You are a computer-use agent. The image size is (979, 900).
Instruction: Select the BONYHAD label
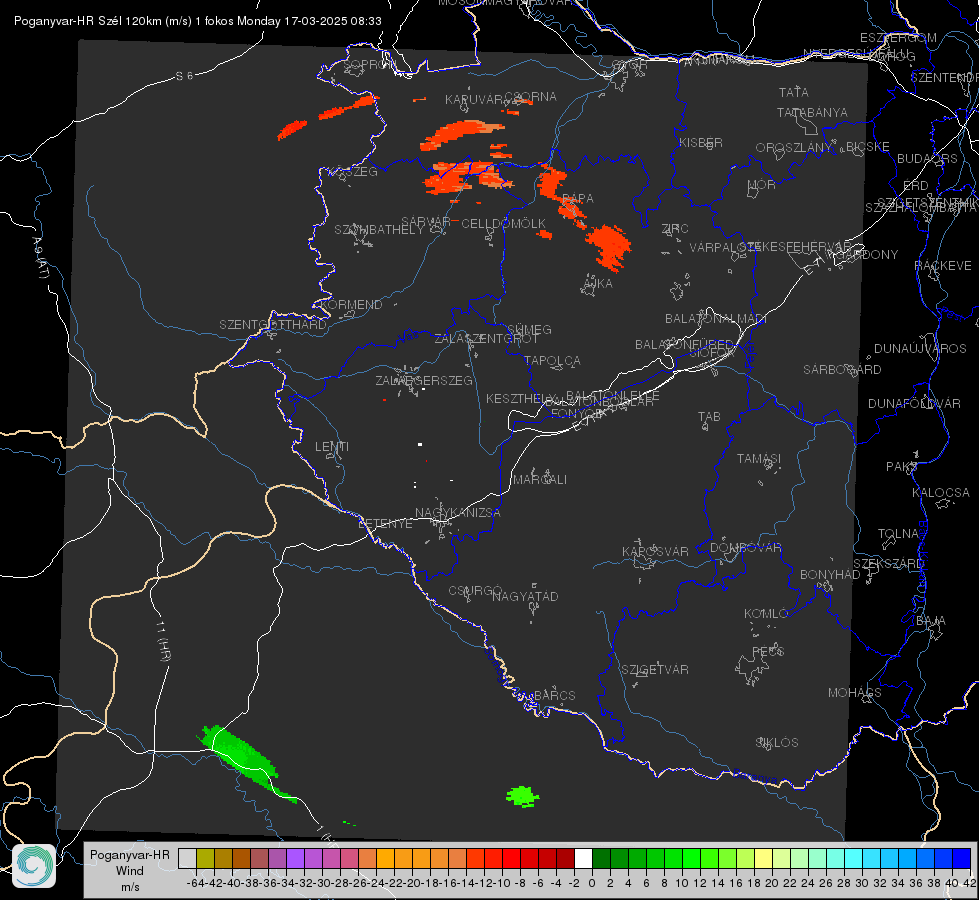[x=830, y=575]
